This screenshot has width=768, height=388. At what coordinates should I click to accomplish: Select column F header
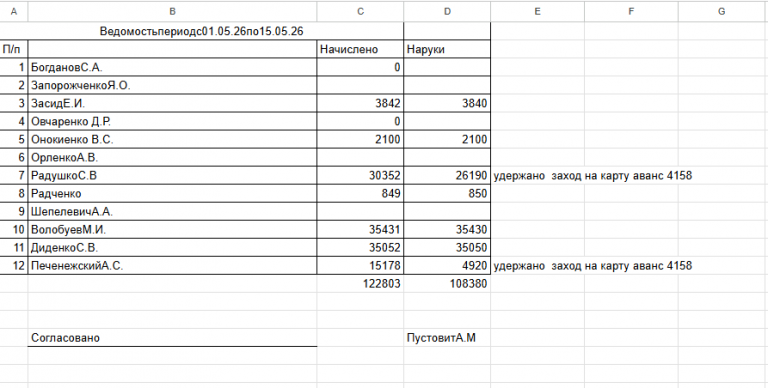pos(631,11)
